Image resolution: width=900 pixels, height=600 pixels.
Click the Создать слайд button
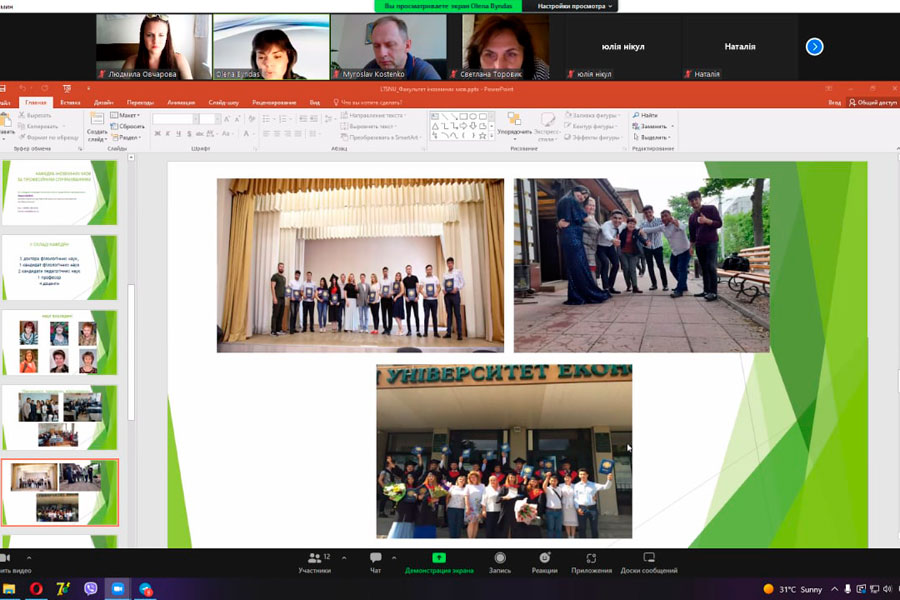pos(97,128)
